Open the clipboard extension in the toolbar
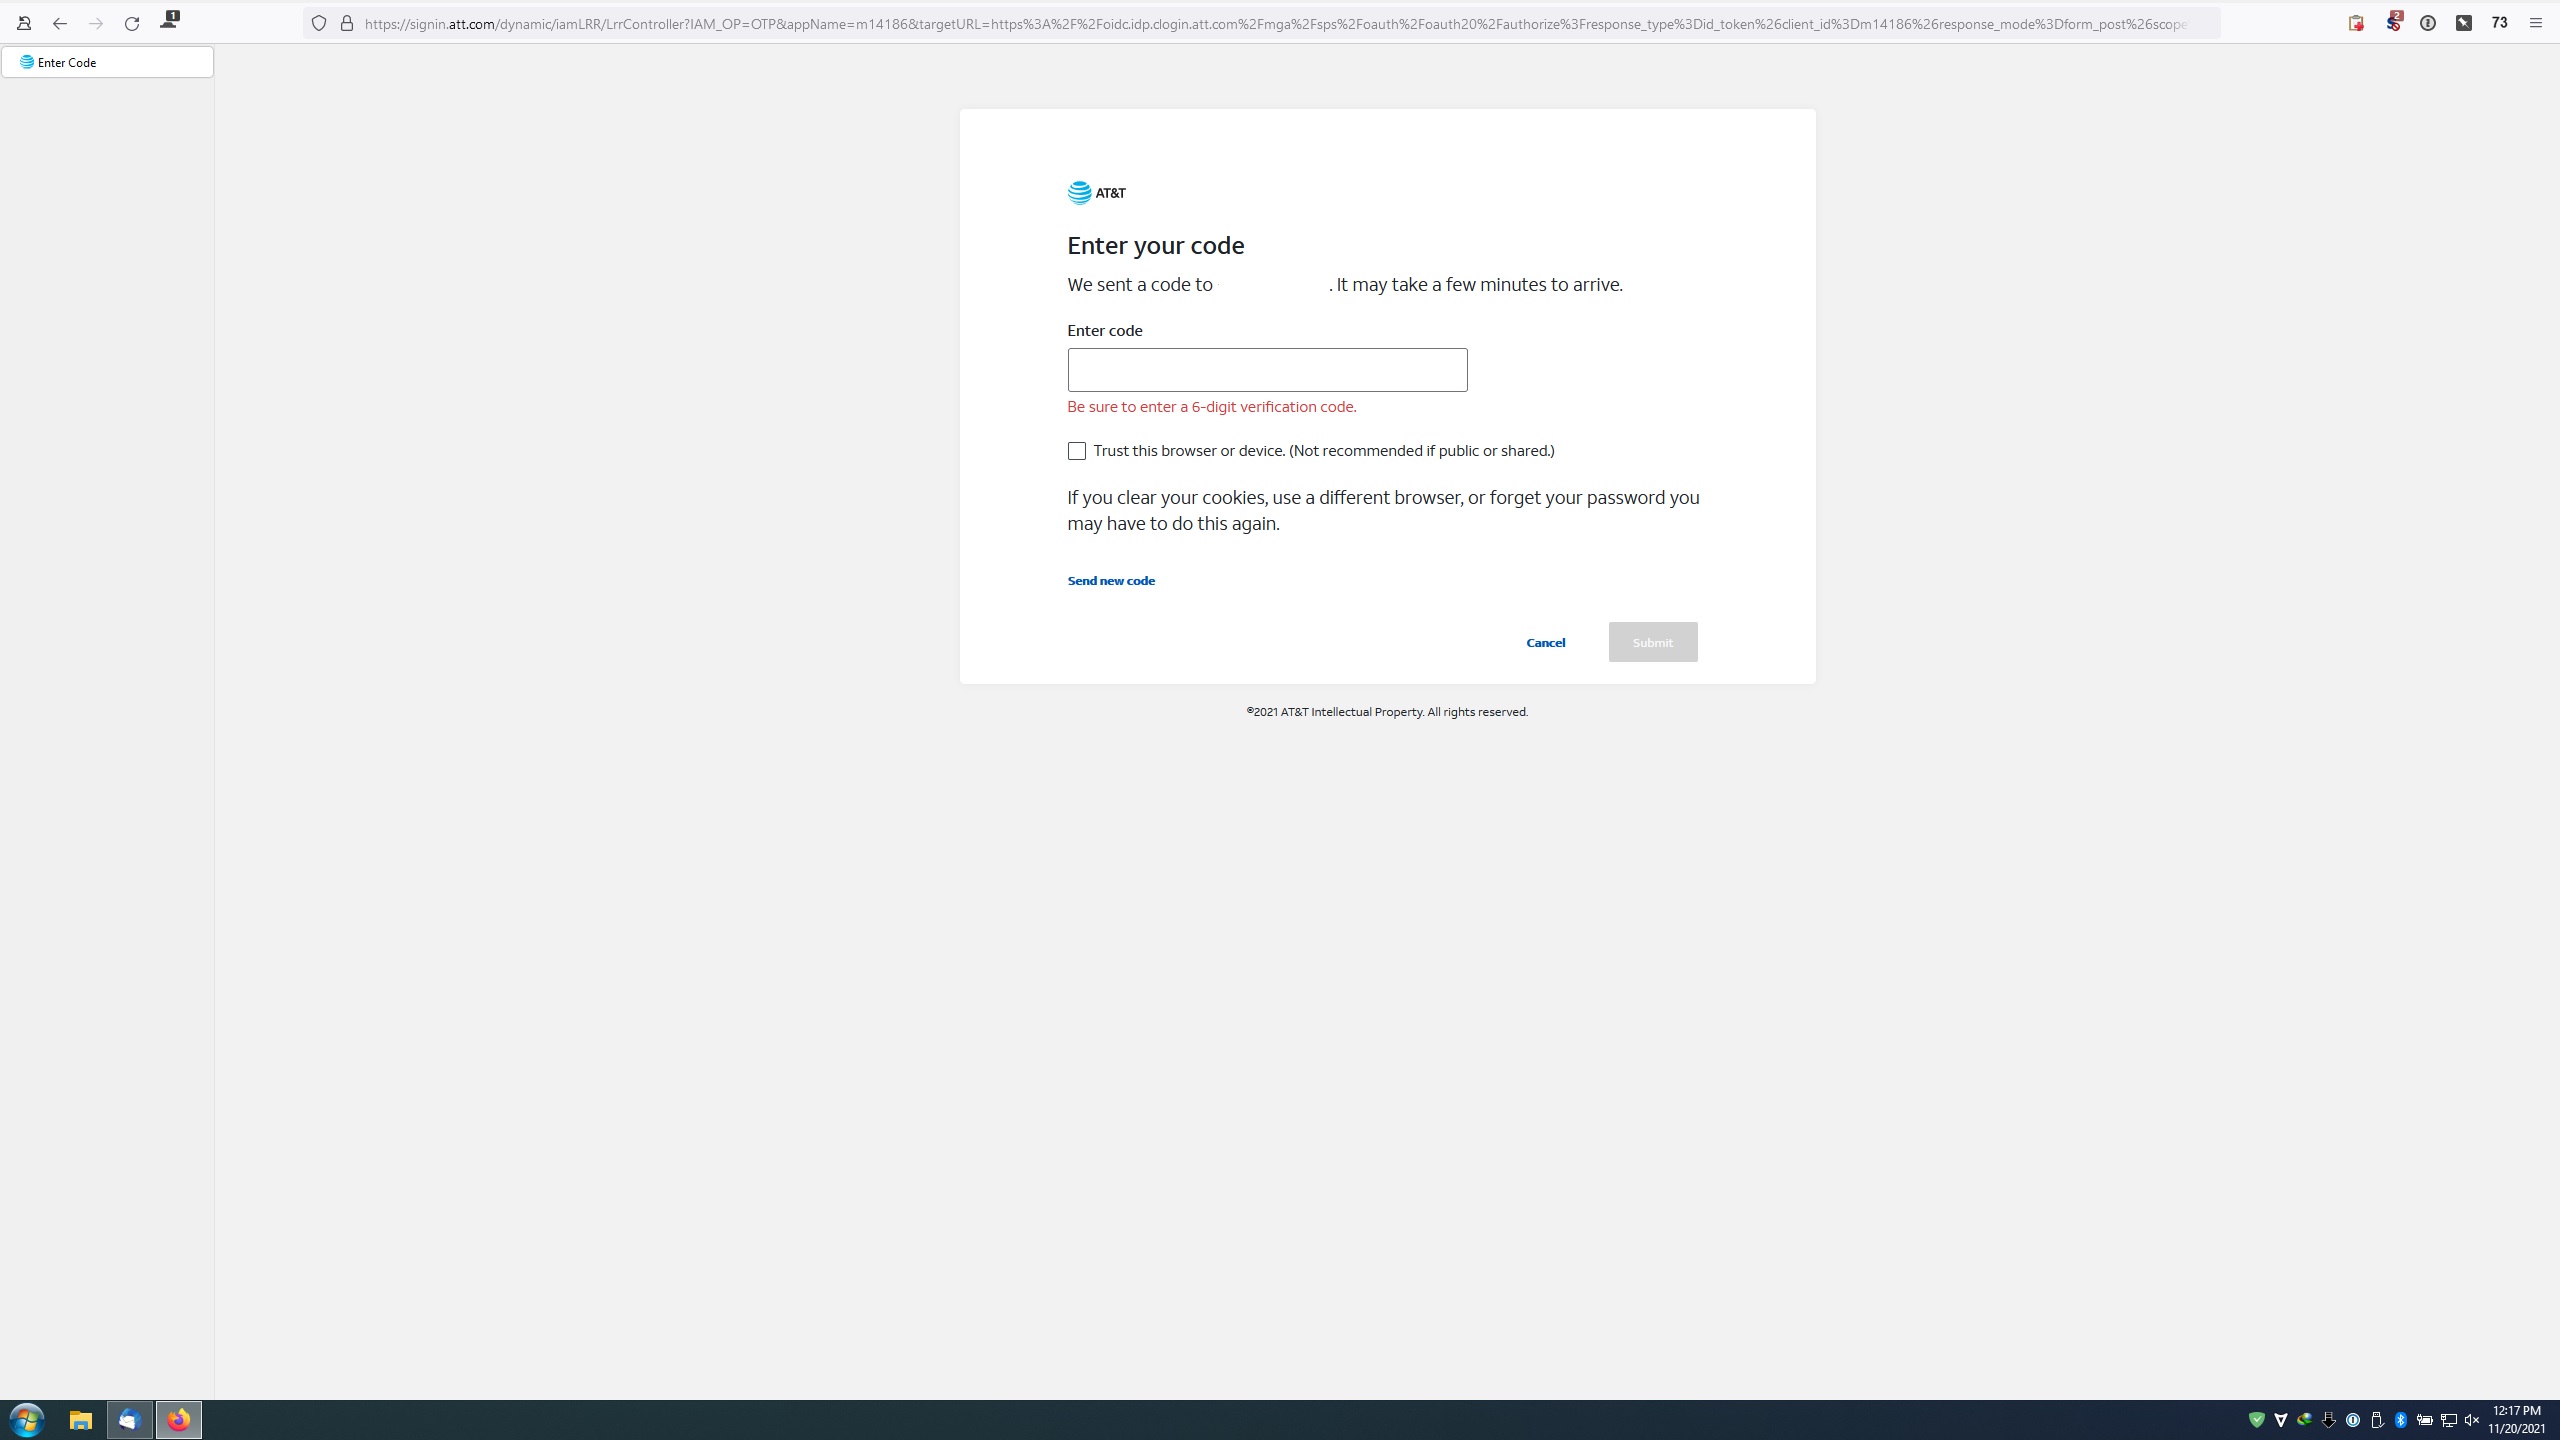Viewport: 2560px width, 1440px height. [2356, 23]
